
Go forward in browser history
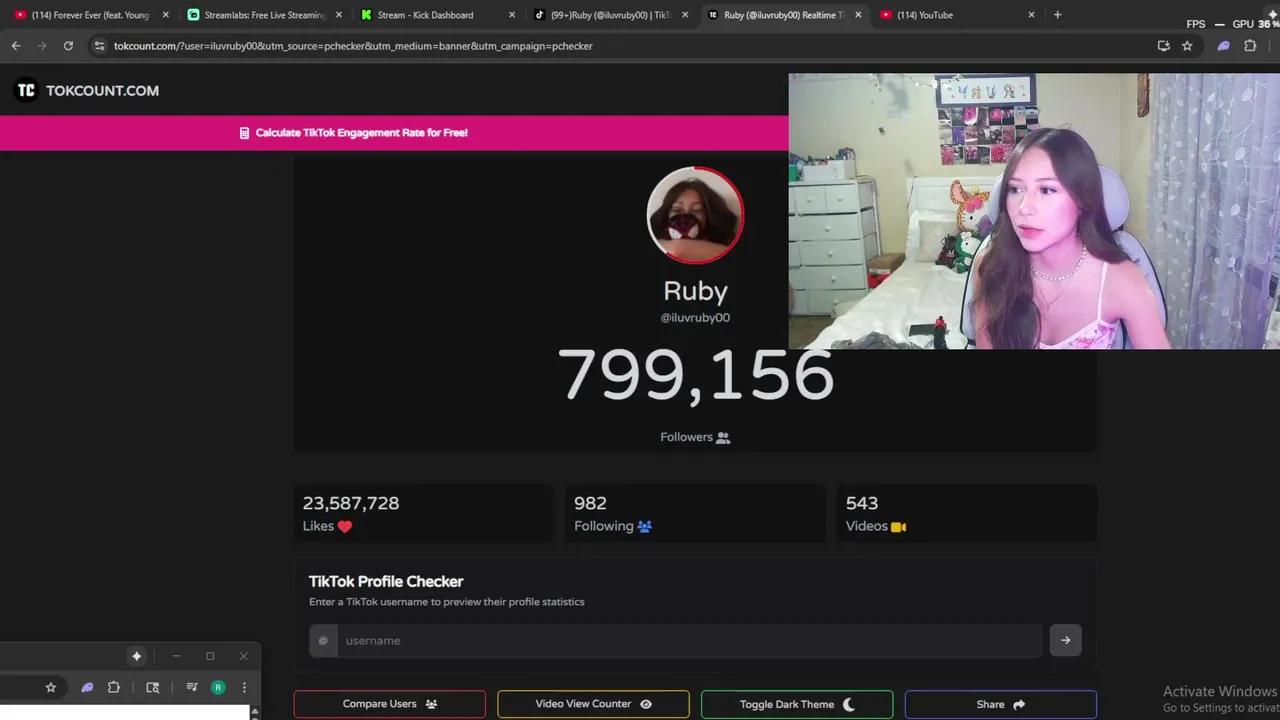coord(42,46)
